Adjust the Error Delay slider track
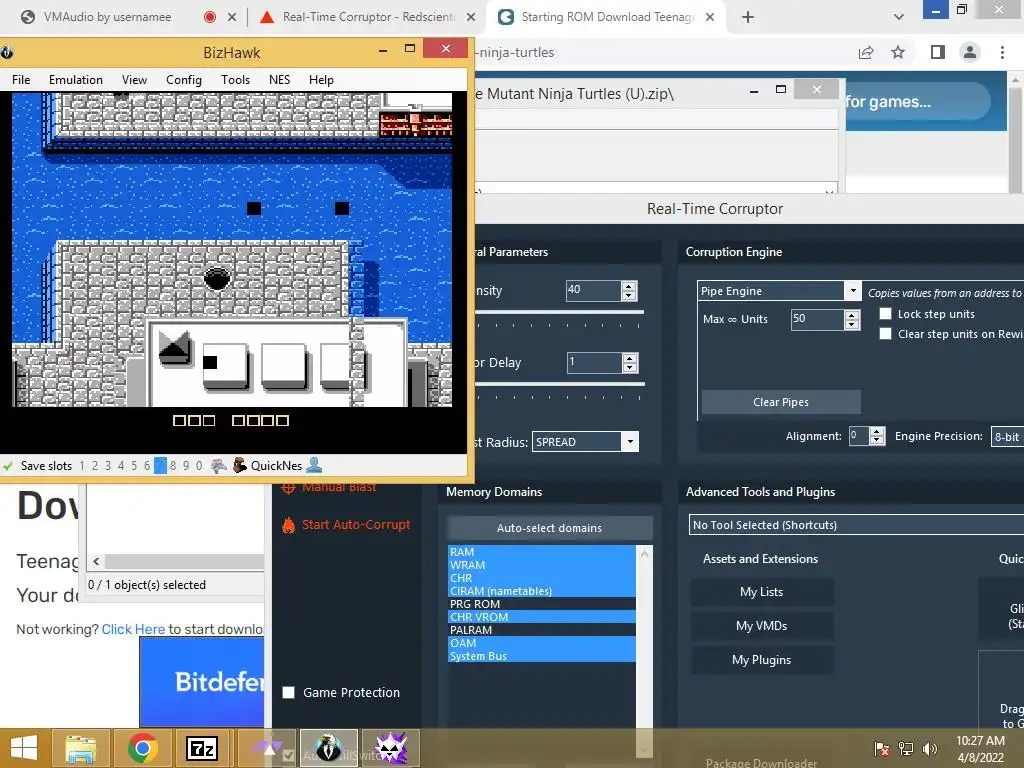This screenshot has width=1024, height=768. [560, 385]
